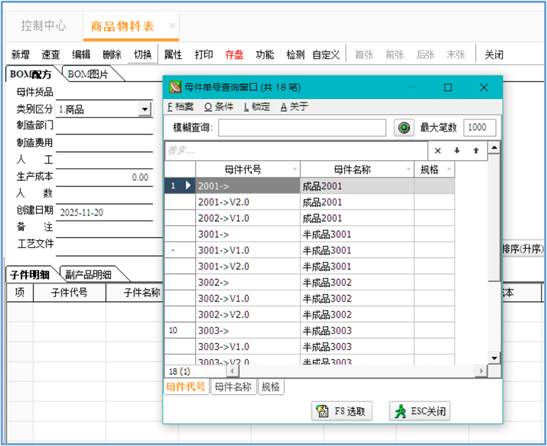Jump to next match down arrow

(x=457, y=151)
